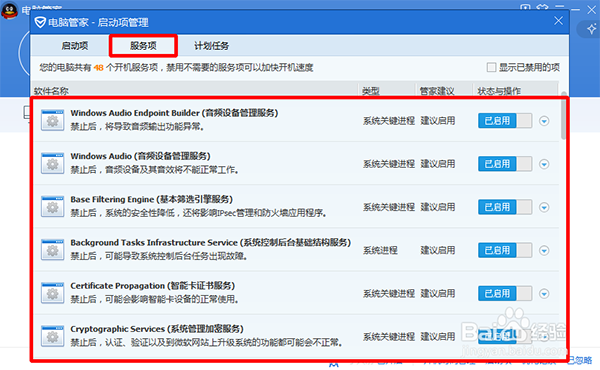
Task: Toggle the Certificate Propagation enabled switch
Action: pyautogui.click(x=505, y=293)
